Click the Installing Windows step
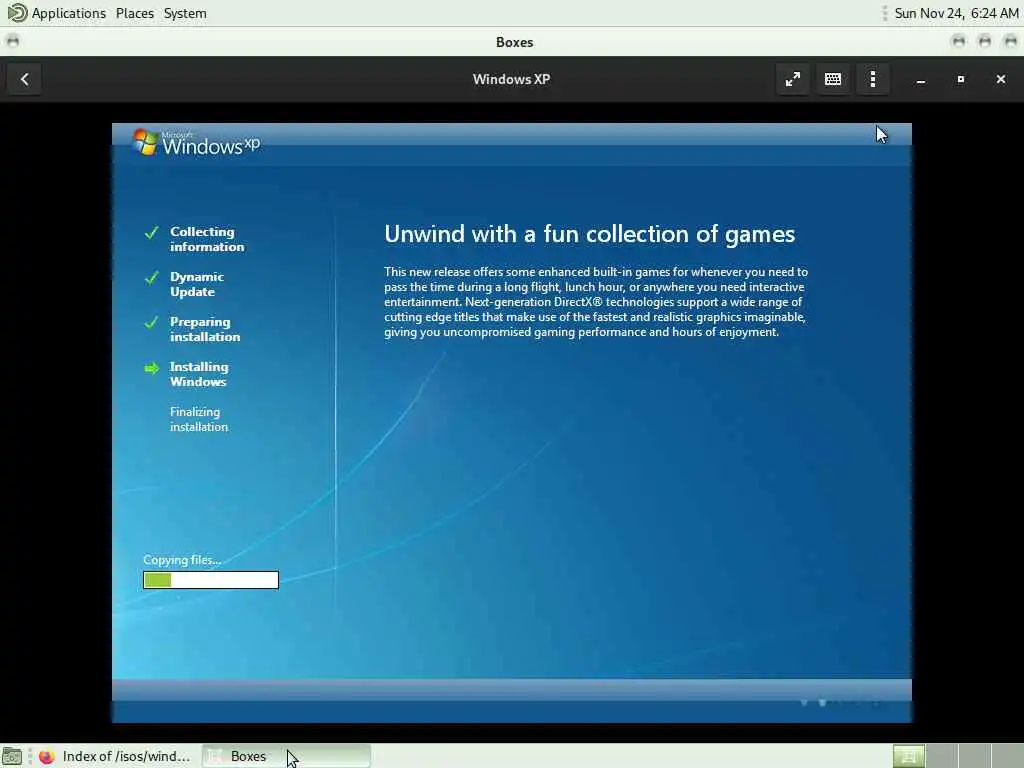1024x768 pixels. pyautogui.click(x=199, y=374)
